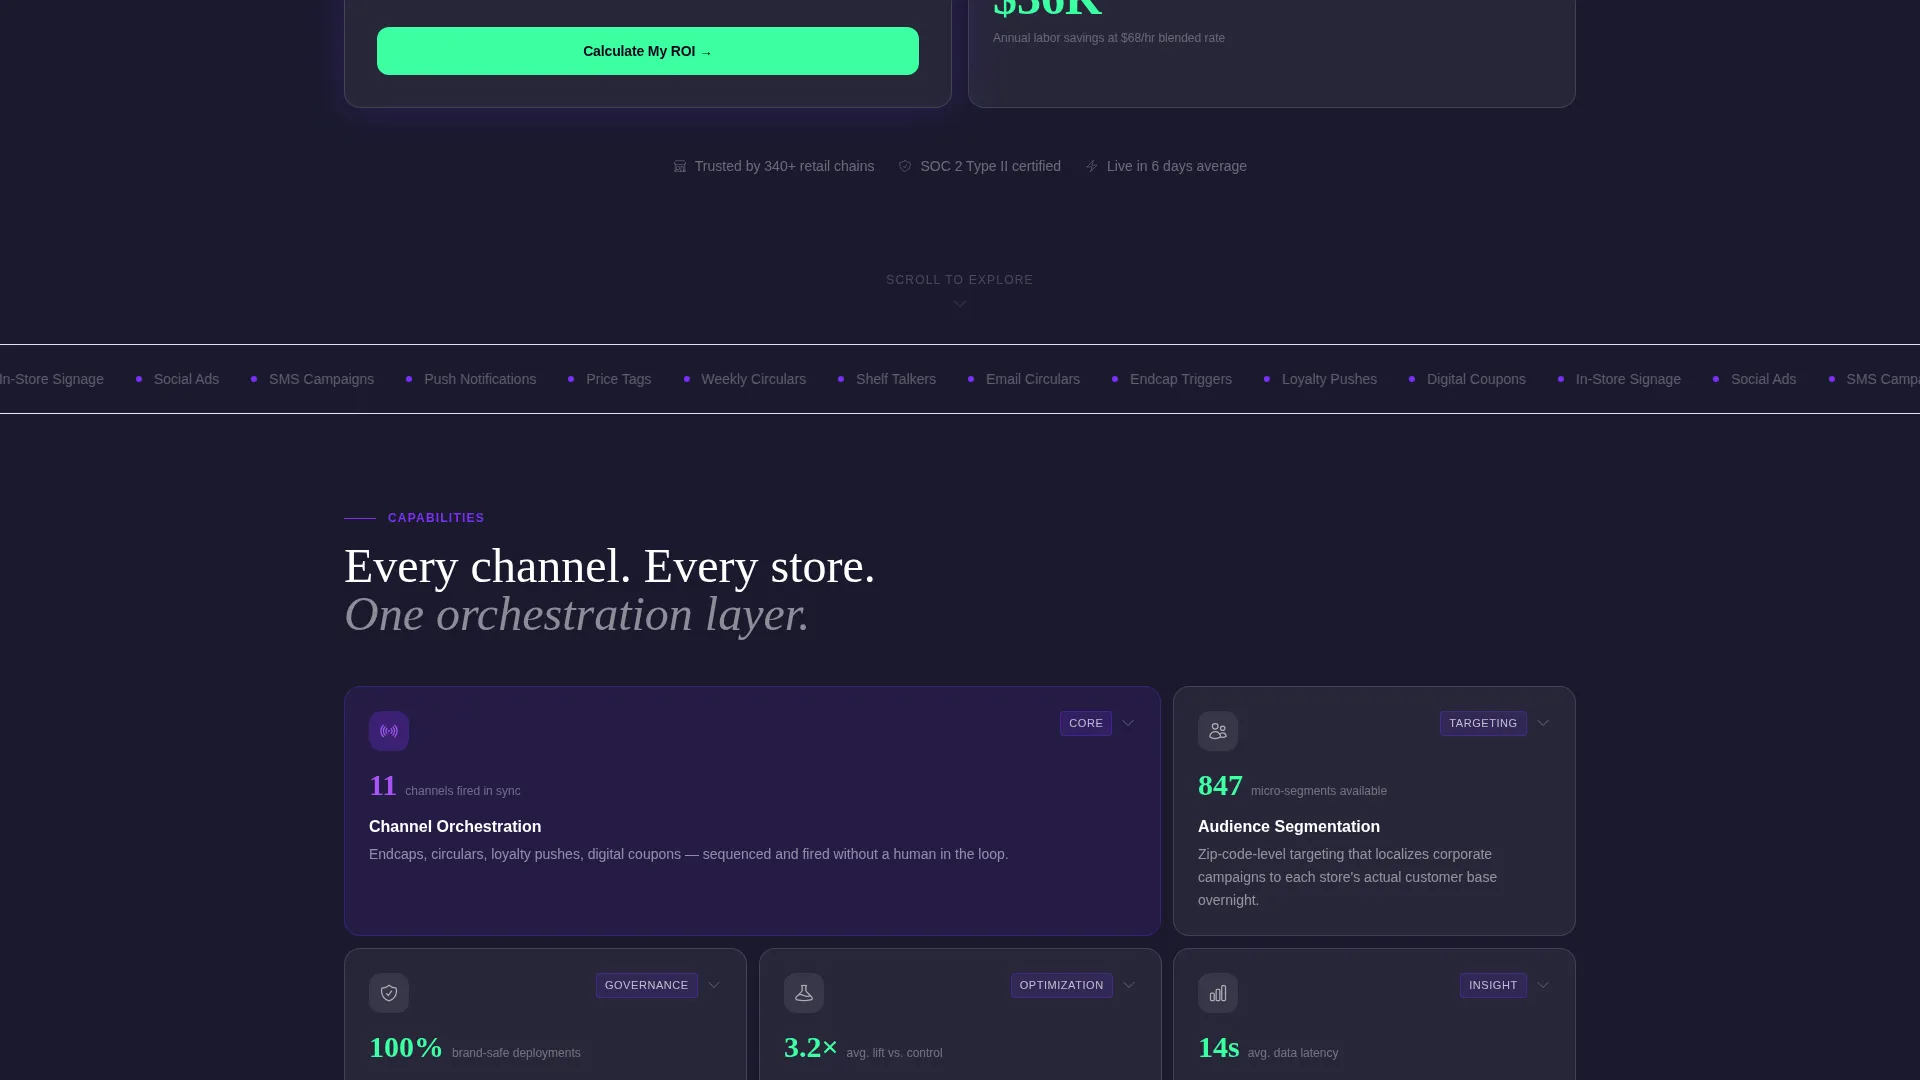
Task: Click the lightning bolt icon beside Live in 6 days
Action: [x=1092, y=166]
